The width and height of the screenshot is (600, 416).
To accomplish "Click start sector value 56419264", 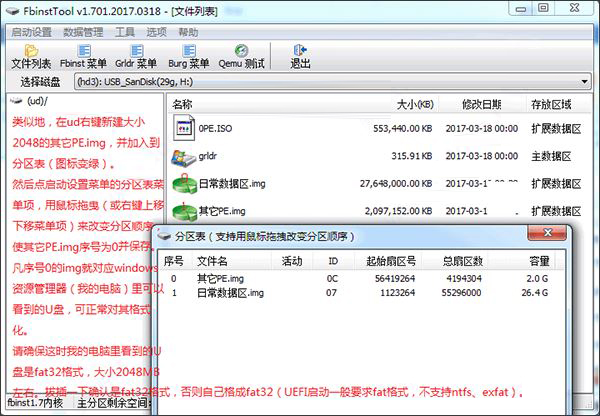I will click(395, 278).
